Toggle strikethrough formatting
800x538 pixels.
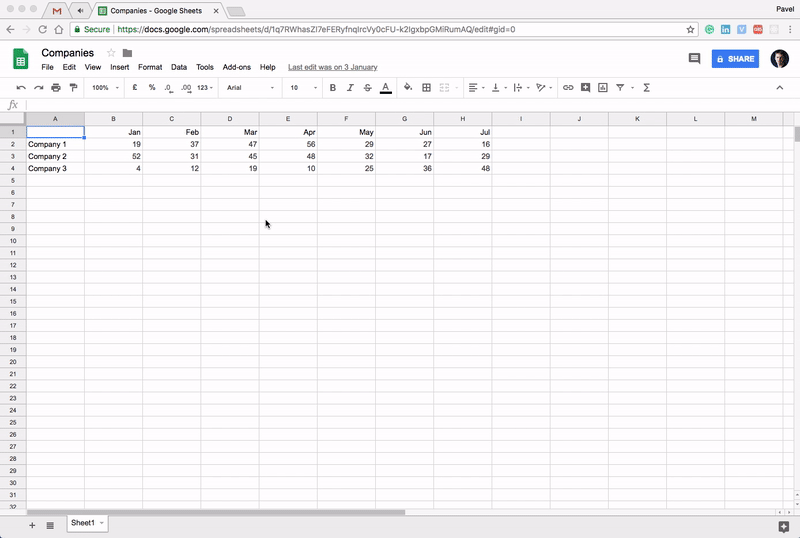(x=367, y=88)
